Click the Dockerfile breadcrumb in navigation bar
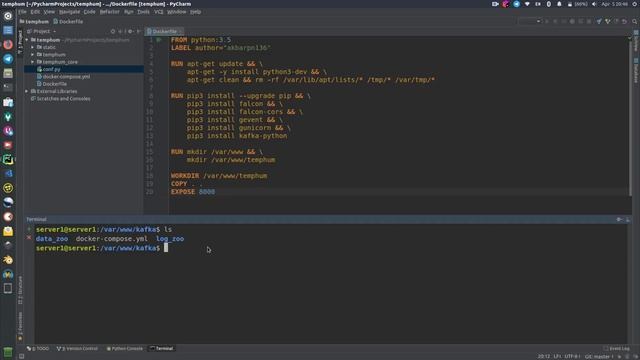This screenshot has width=640, height=360. pyautogui.click(x=69, y=22)
